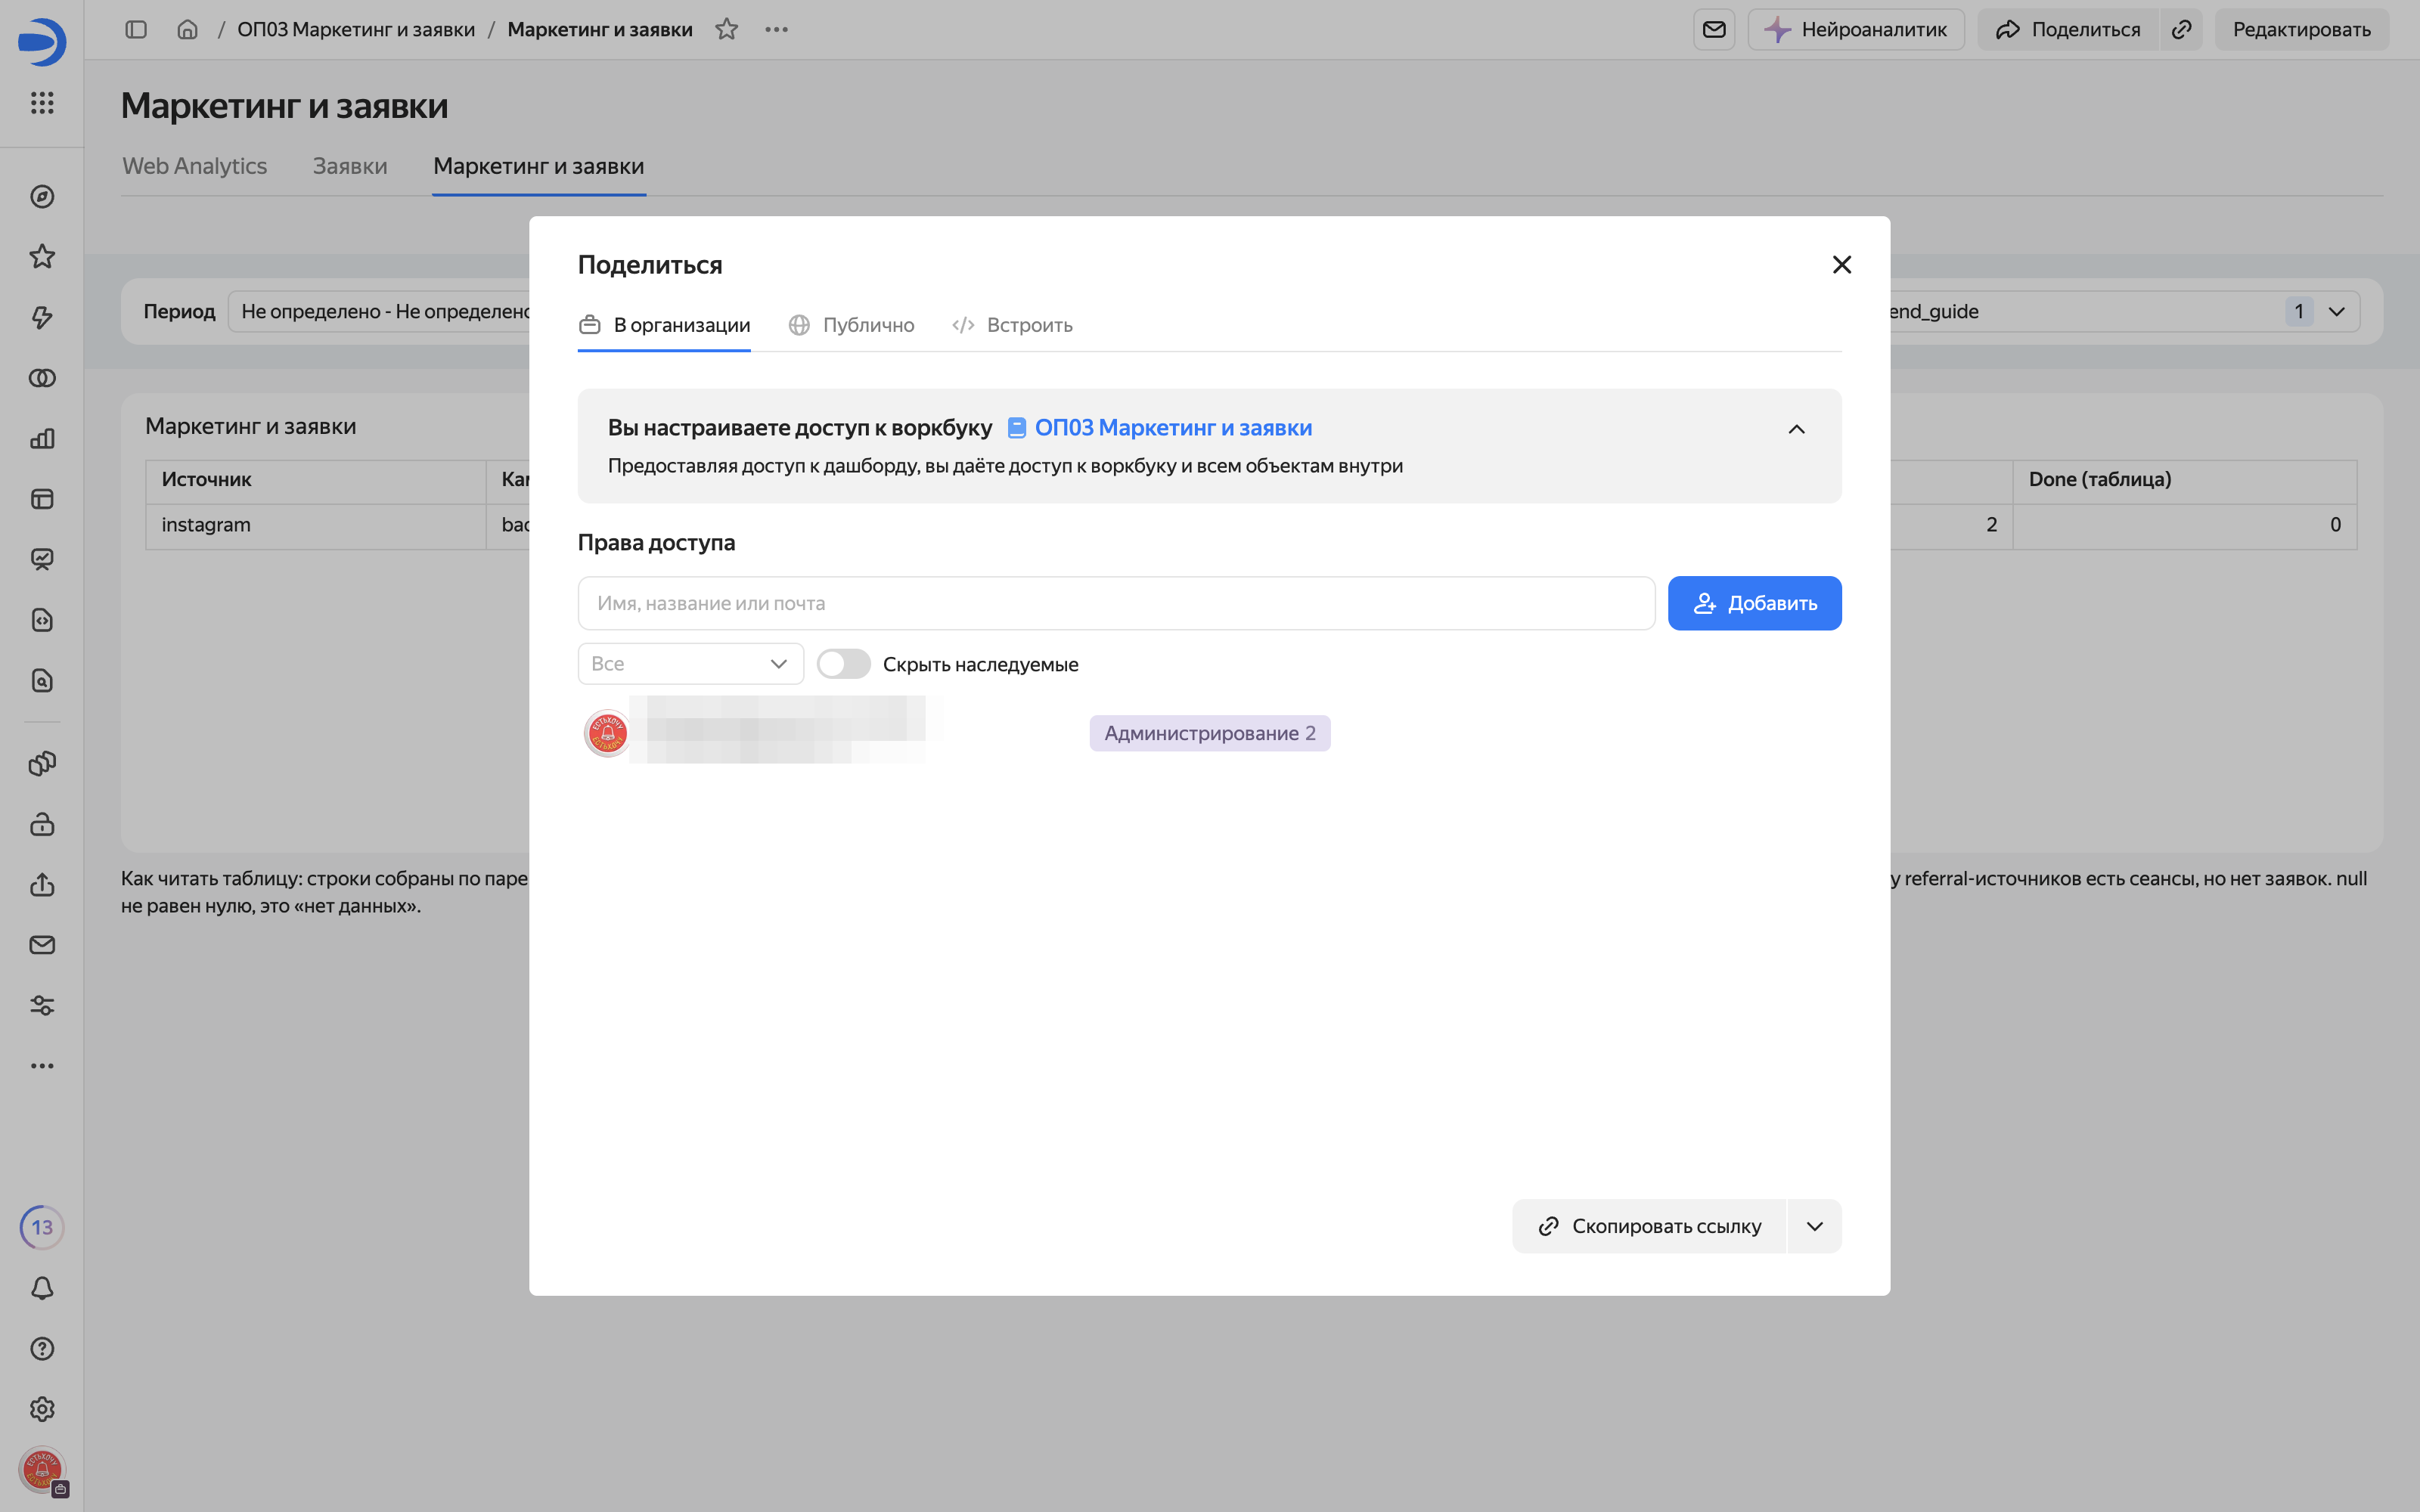Click the Поделиться button in top bar
Image resolution: width=2420 pixels, height=1512 pixels.
click(2068, 29)
